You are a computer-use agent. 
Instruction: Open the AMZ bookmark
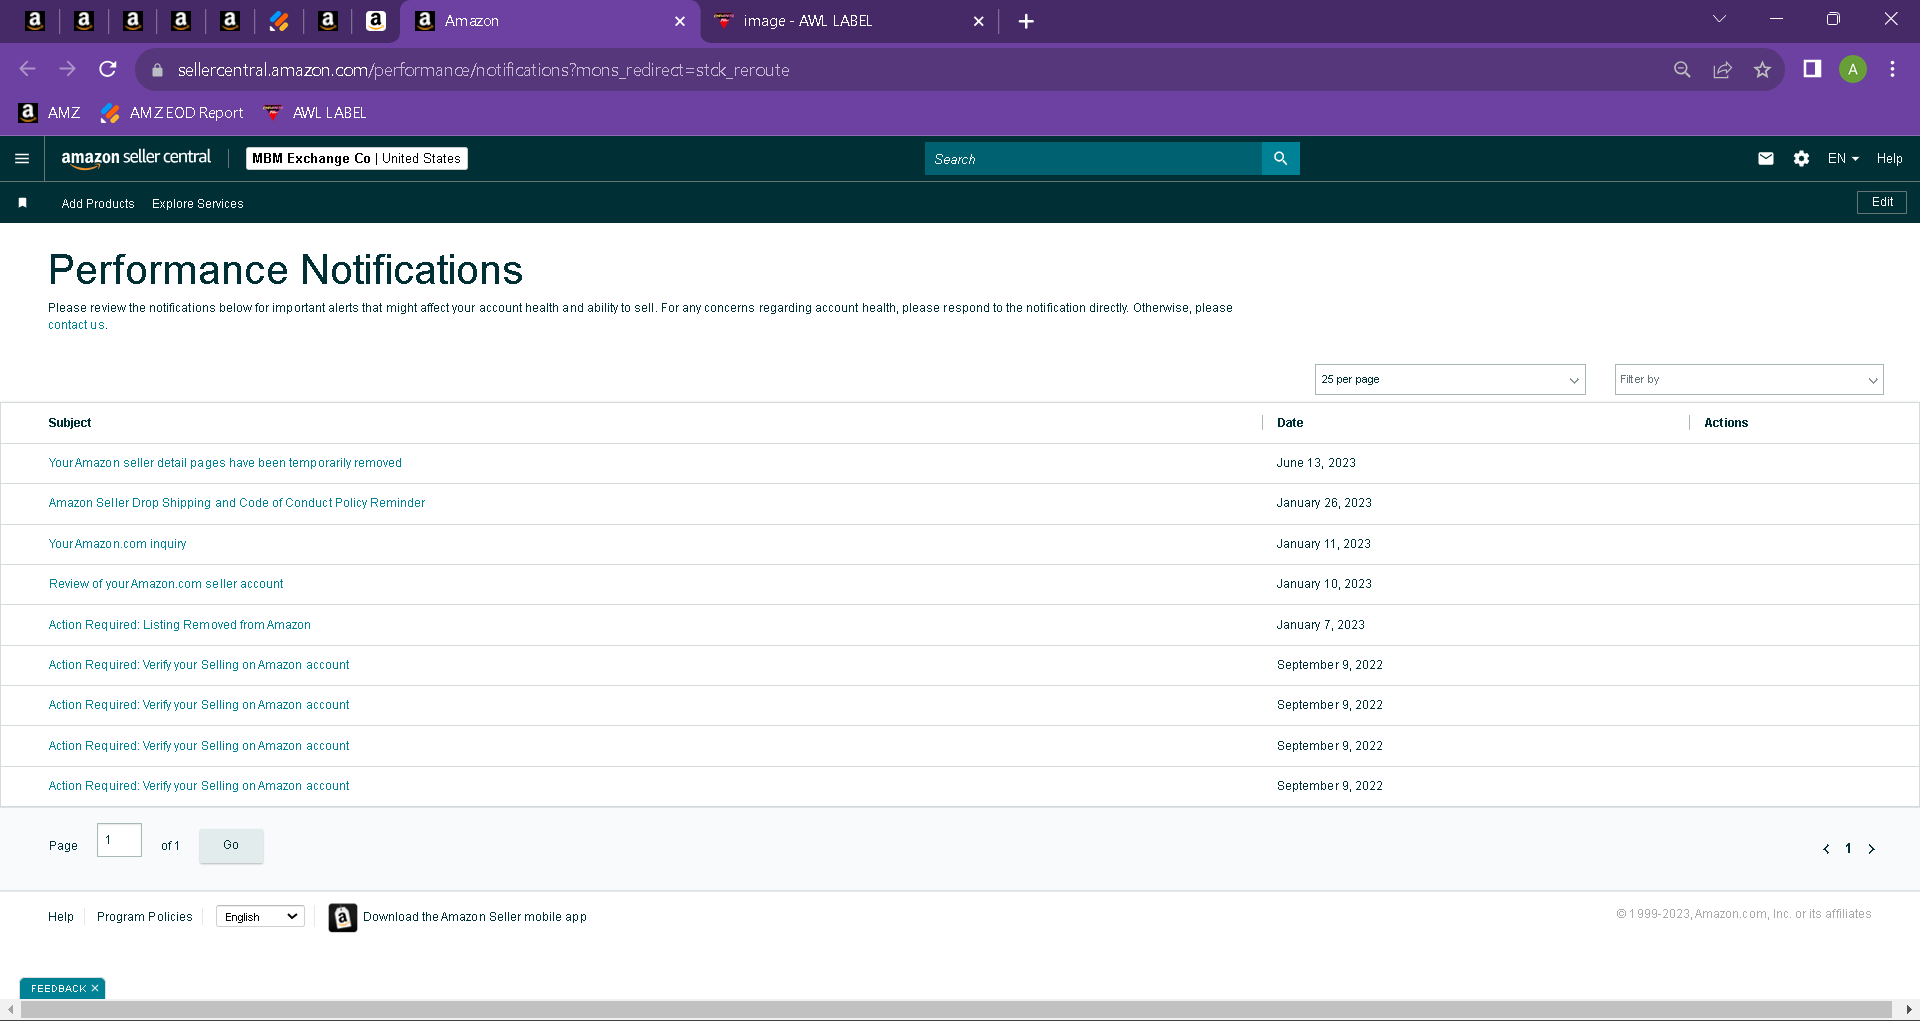point(50,113)
